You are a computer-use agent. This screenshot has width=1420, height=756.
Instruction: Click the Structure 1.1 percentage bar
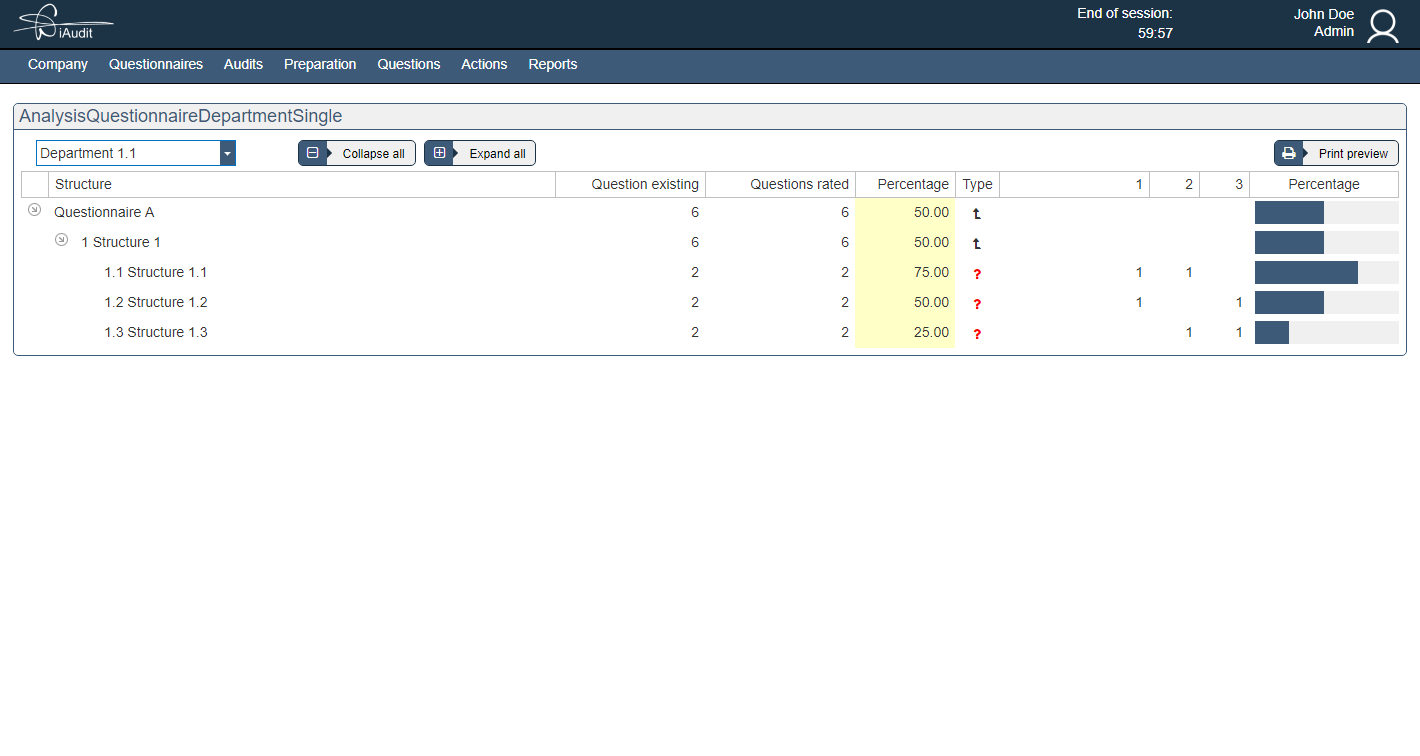1326,273
